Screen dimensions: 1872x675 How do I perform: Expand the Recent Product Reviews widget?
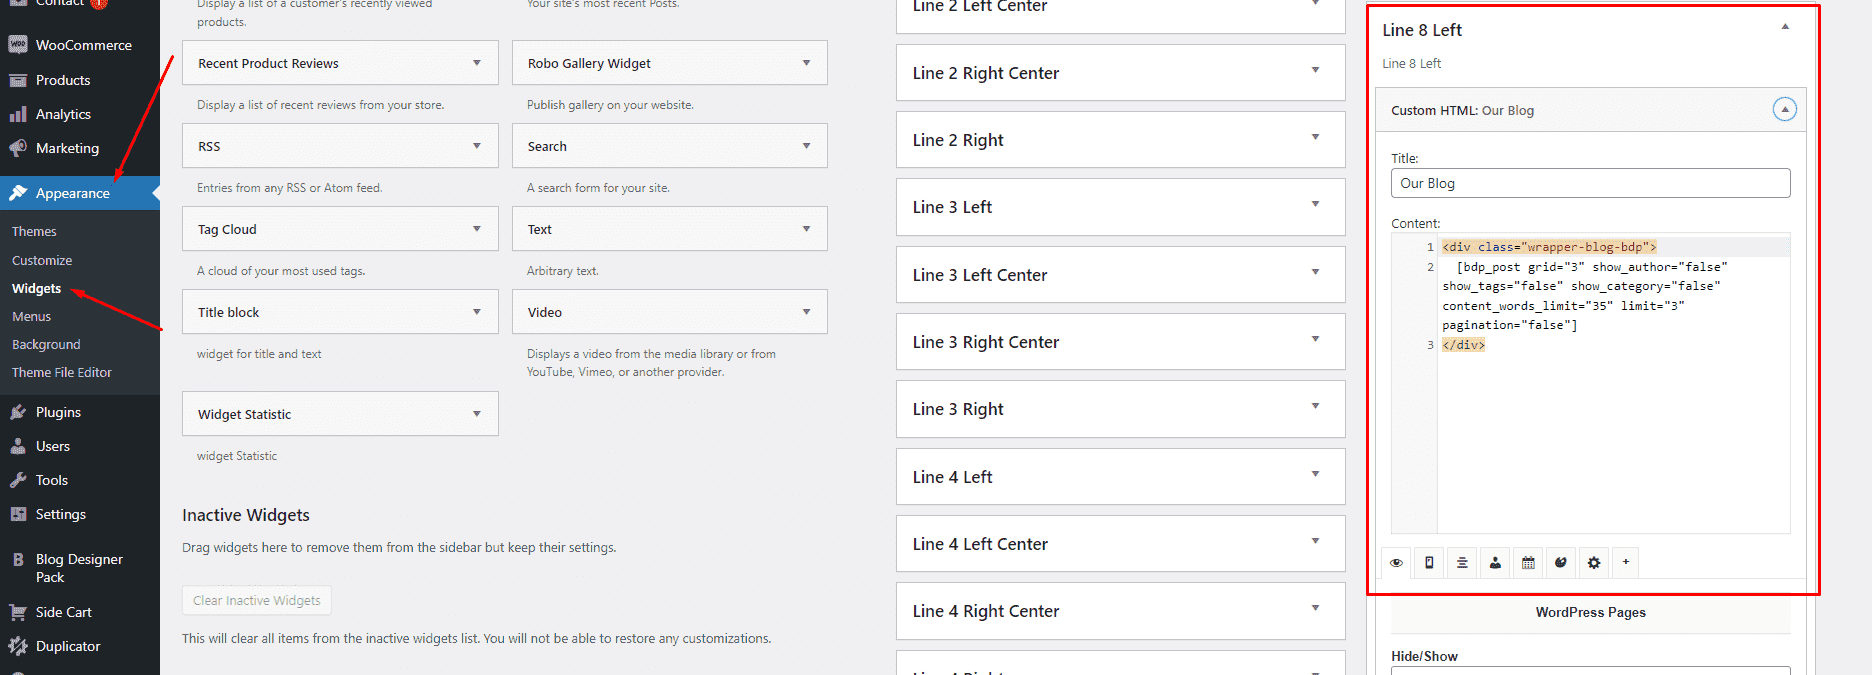pos(340,63)
